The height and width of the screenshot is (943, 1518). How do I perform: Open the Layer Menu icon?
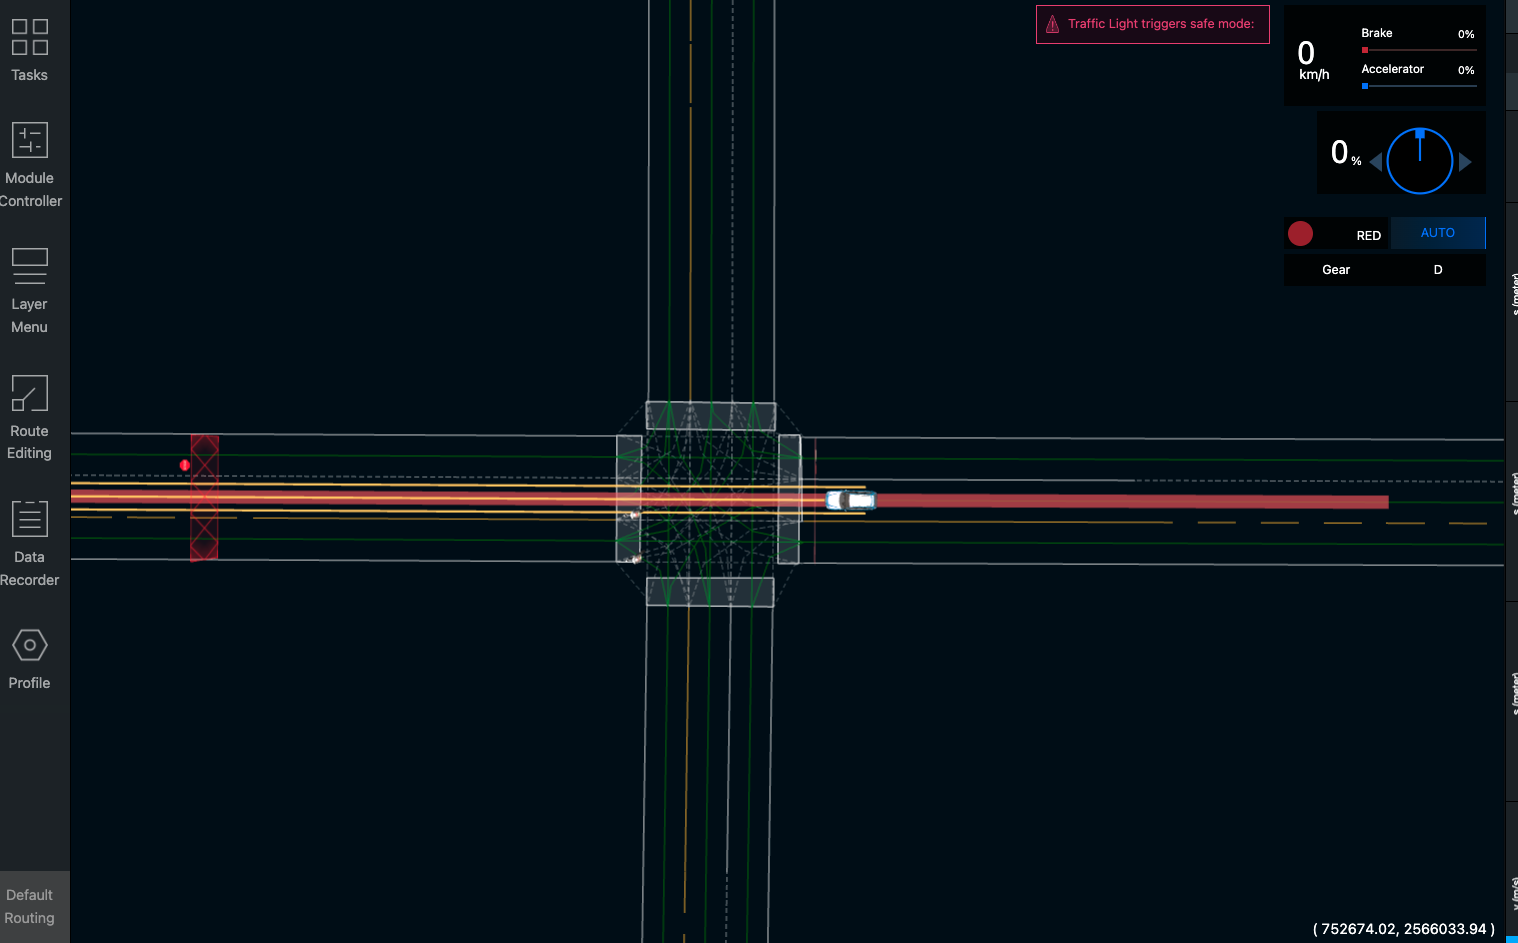[x=30, y=266]
